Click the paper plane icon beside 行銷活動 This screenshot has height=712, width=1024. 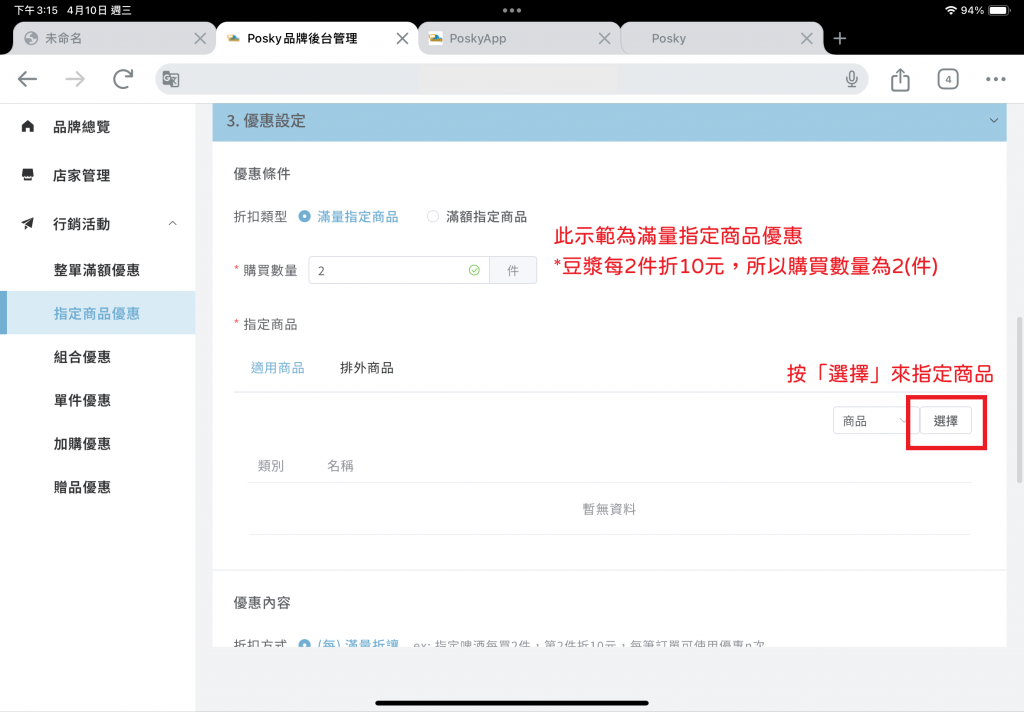click(x=27, y=223)
